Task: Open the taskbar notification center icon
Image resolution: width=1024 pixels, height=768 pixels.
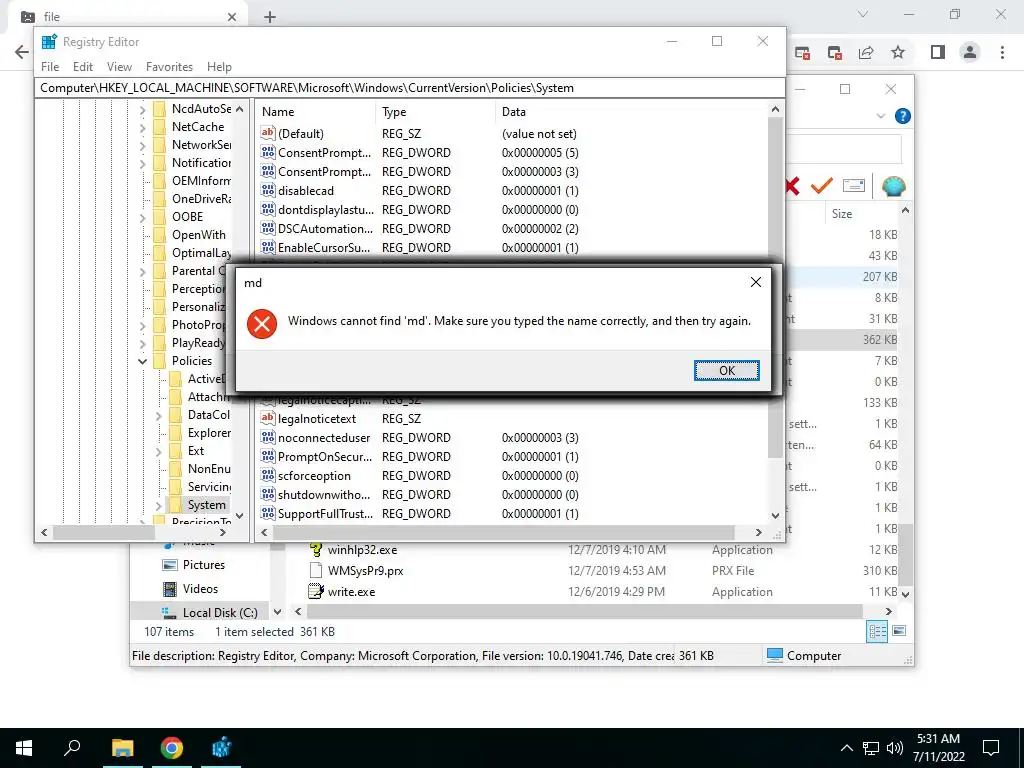Action: pos(991,748)
